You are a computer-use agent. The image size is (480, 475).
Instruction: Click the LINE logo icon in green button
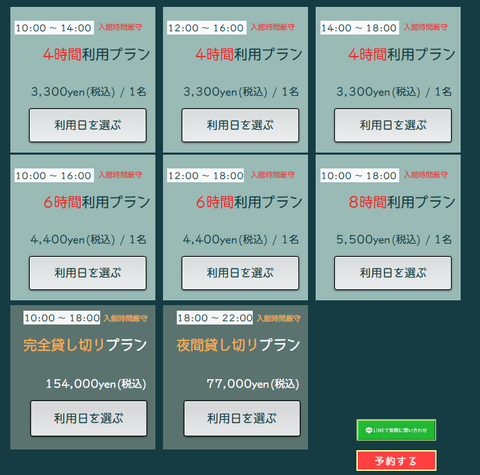[369, 430]
